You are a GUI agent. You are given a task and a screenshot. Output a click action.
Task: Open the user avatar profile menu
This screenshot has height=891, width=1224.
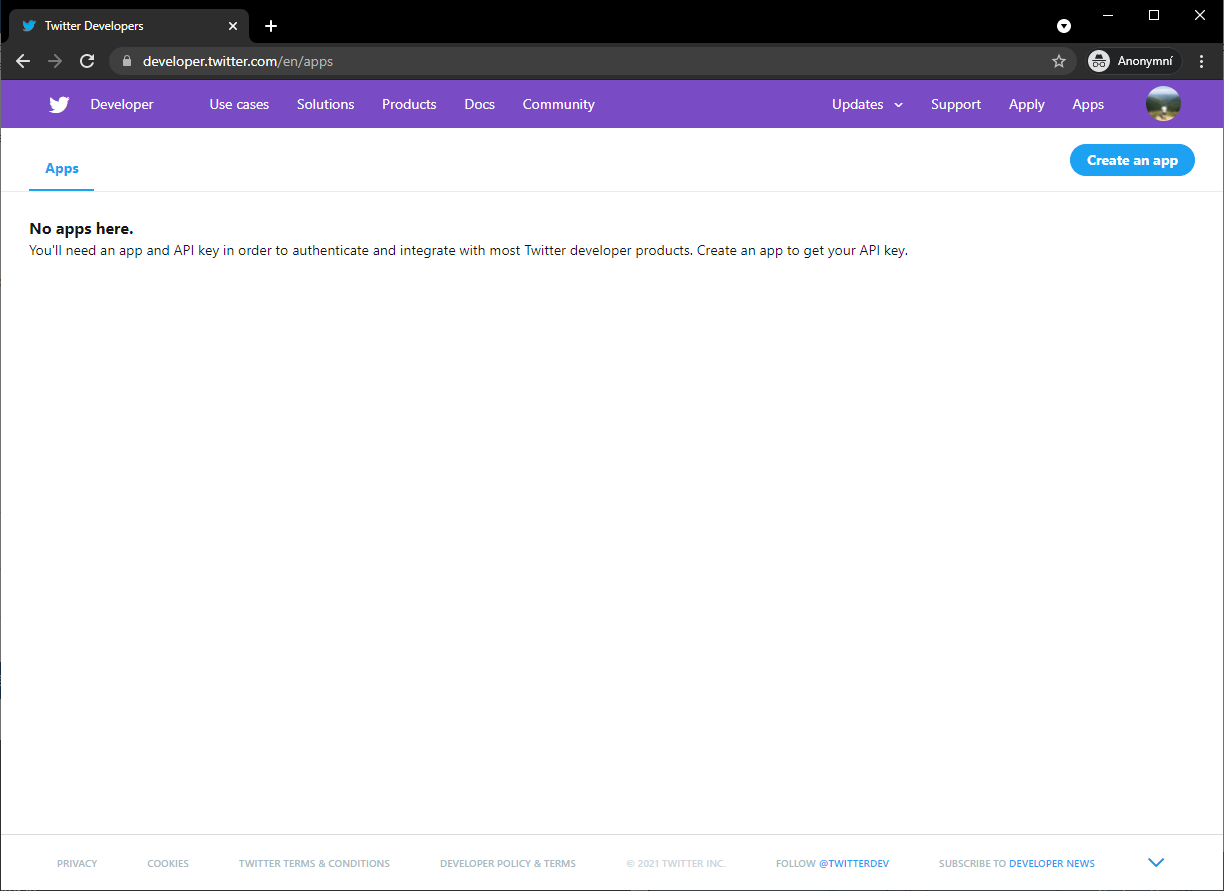coord(1163,104)
